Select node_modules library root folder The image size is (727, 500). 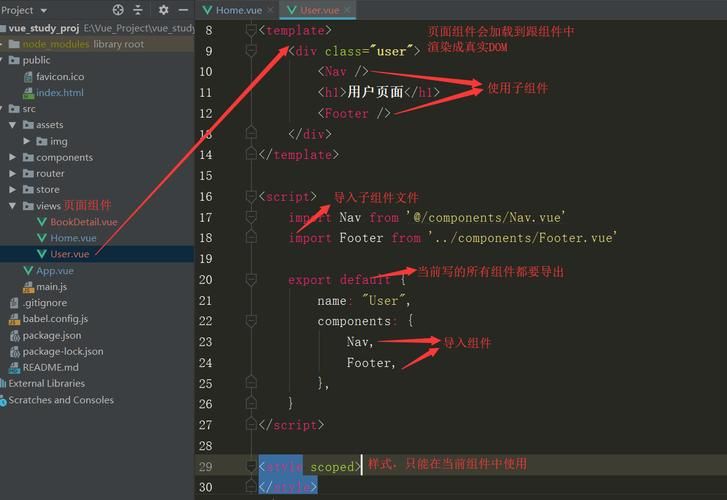click(x=83, y=44)
